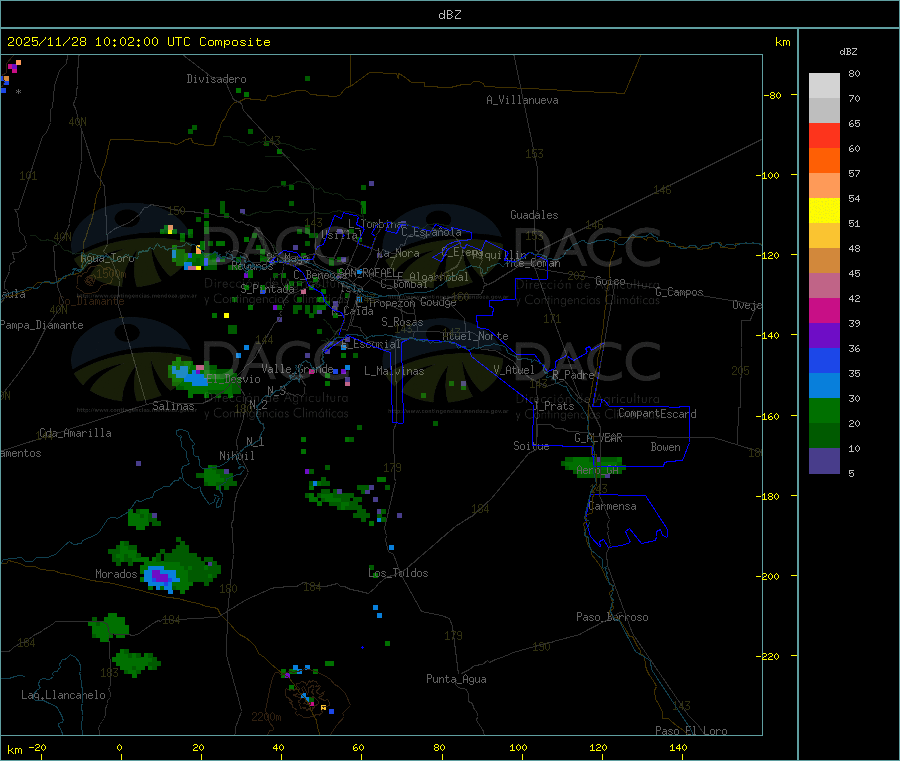The width and height of the screenshot is (900, 761).
Task: Click the A_Villanueva place label
Action: (522, 100)
